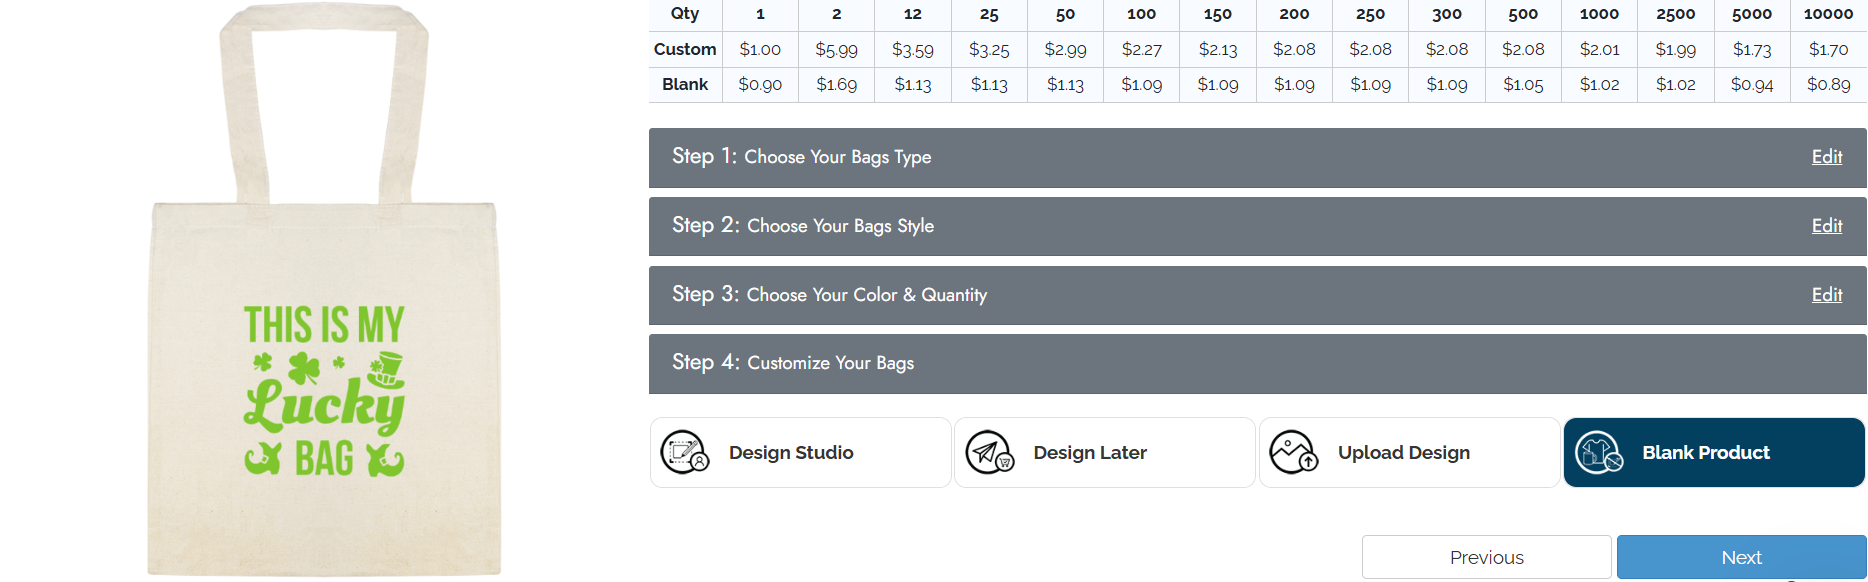
Task: Click the Blank Product shirt icon
Action: [x=1598, y=453]
